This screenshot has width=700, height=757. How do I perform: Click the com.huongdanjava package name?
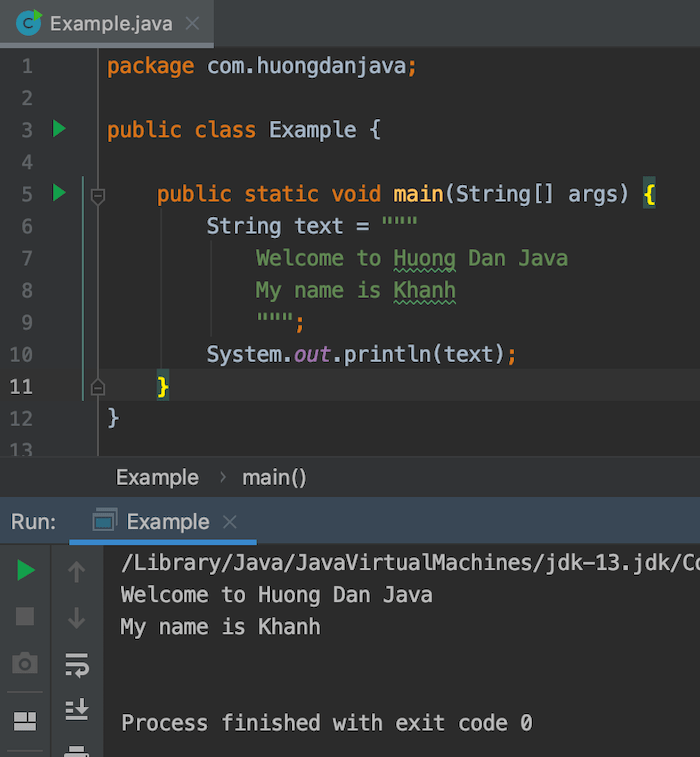[307, 66]
